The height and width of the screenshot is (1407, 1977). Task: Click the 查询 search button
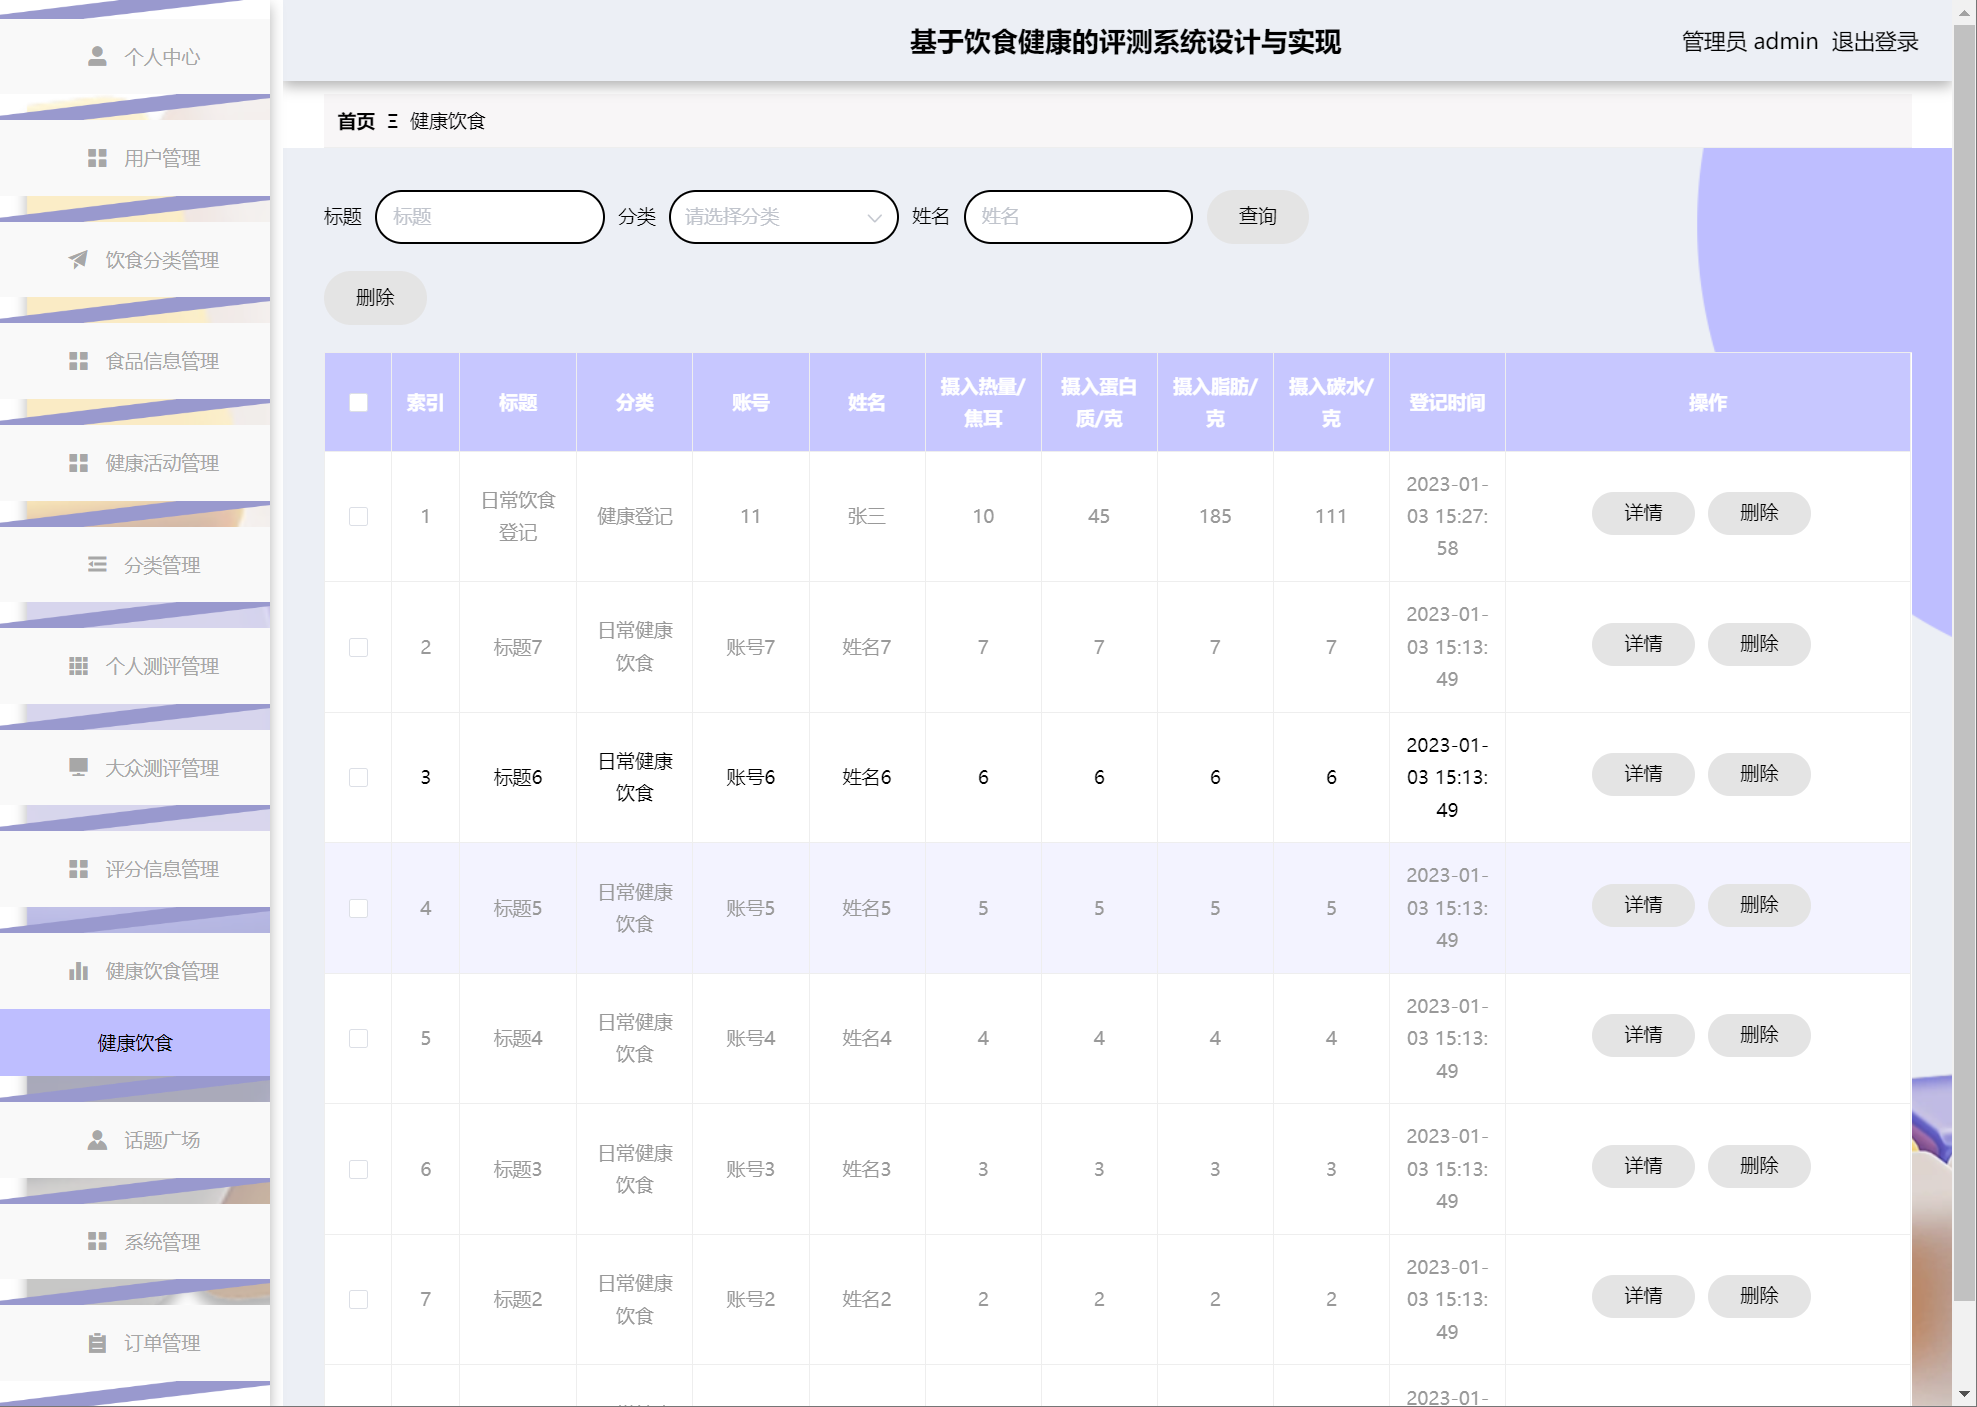point(1257,217)
